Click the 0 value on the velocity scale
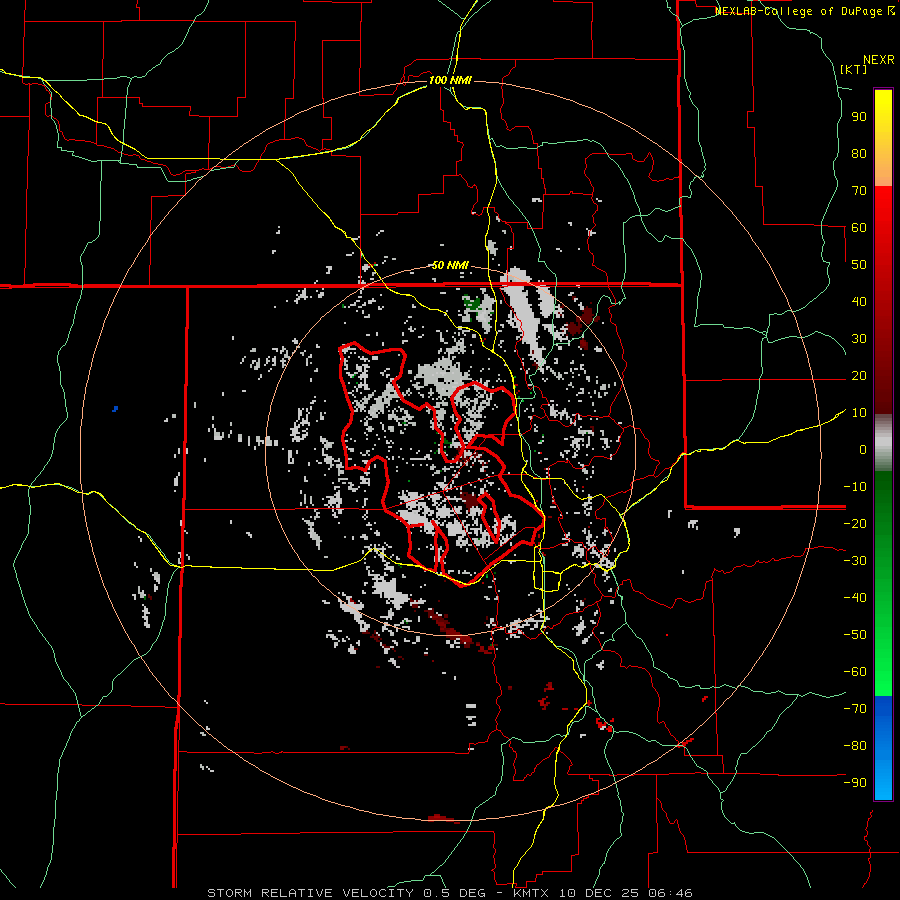 point(862,449)
